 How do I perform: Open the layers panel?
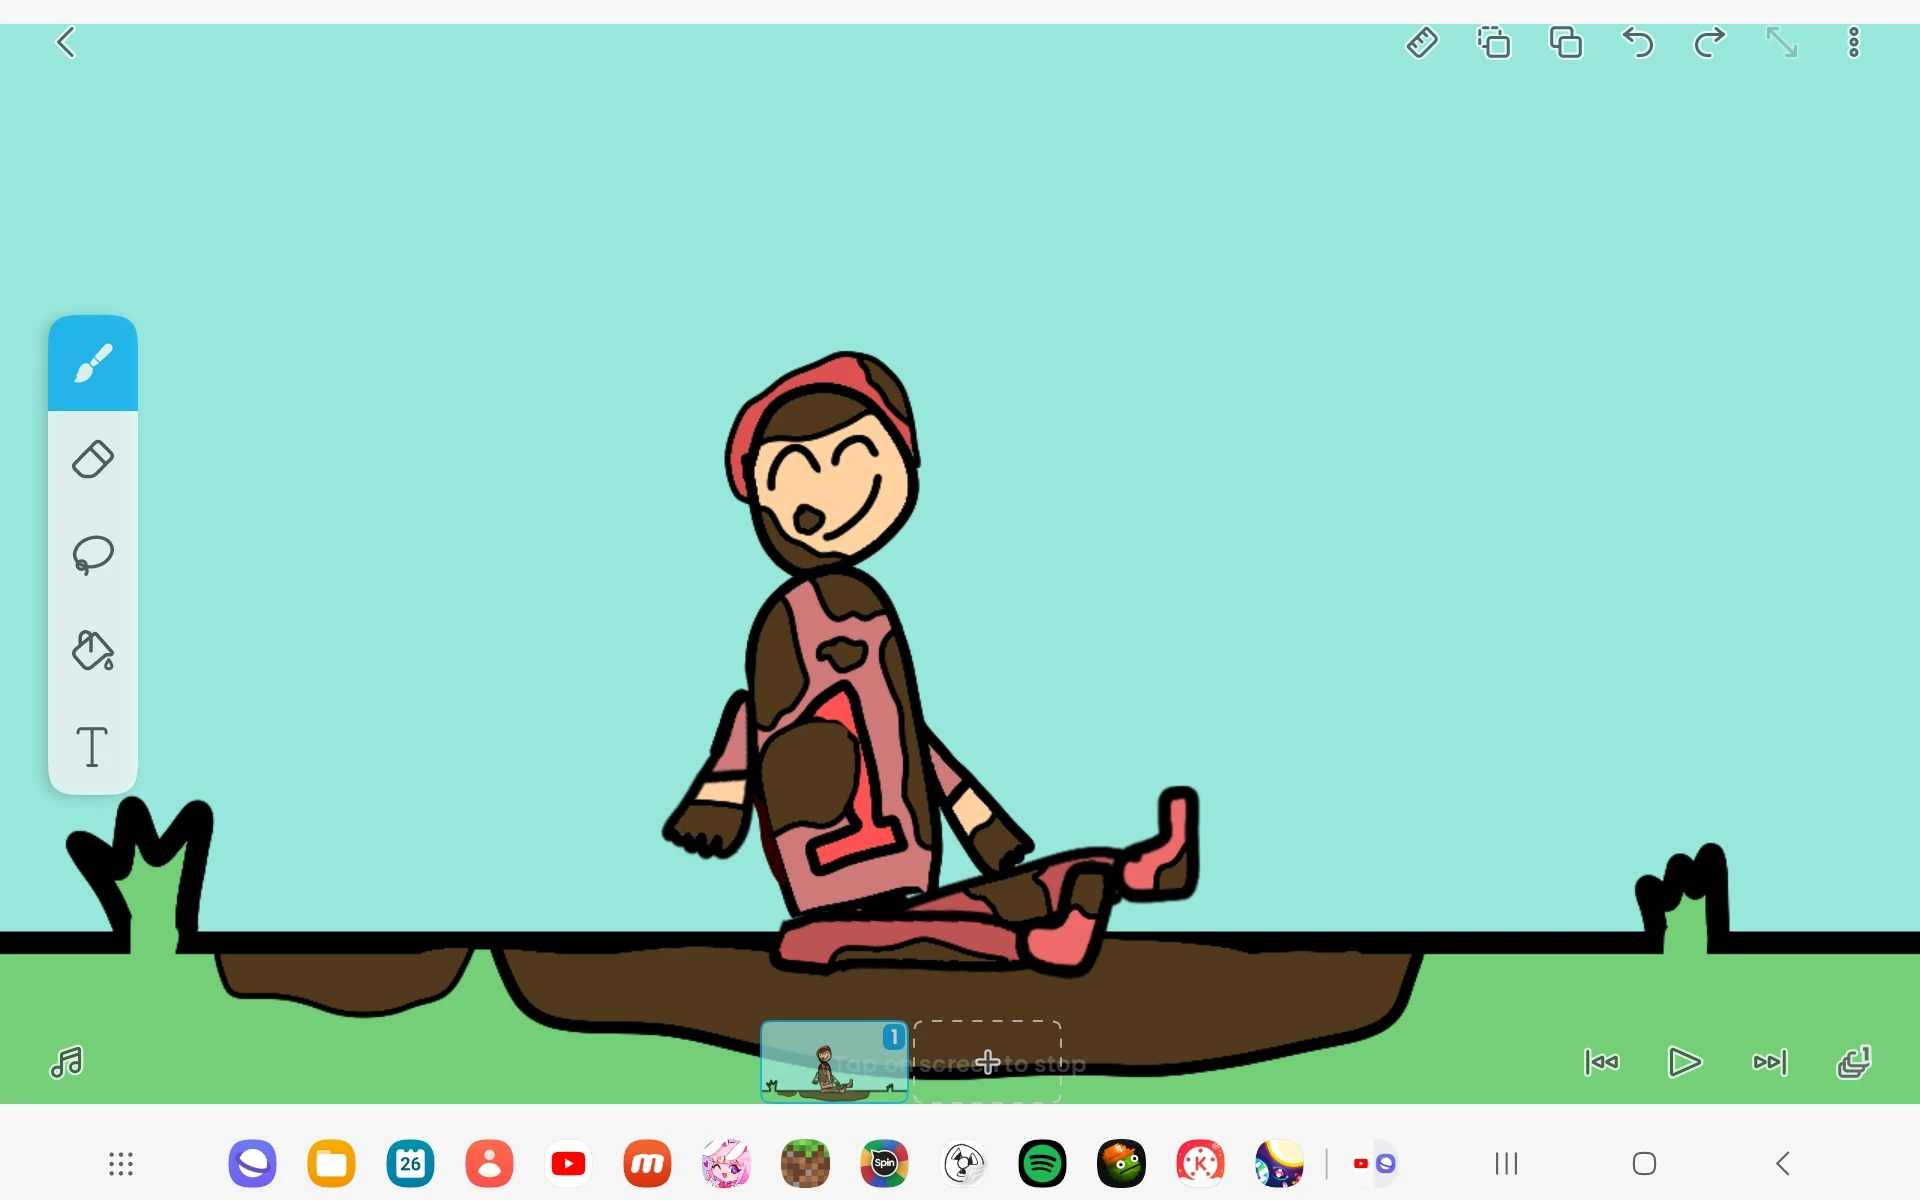pos(1855,1063)
